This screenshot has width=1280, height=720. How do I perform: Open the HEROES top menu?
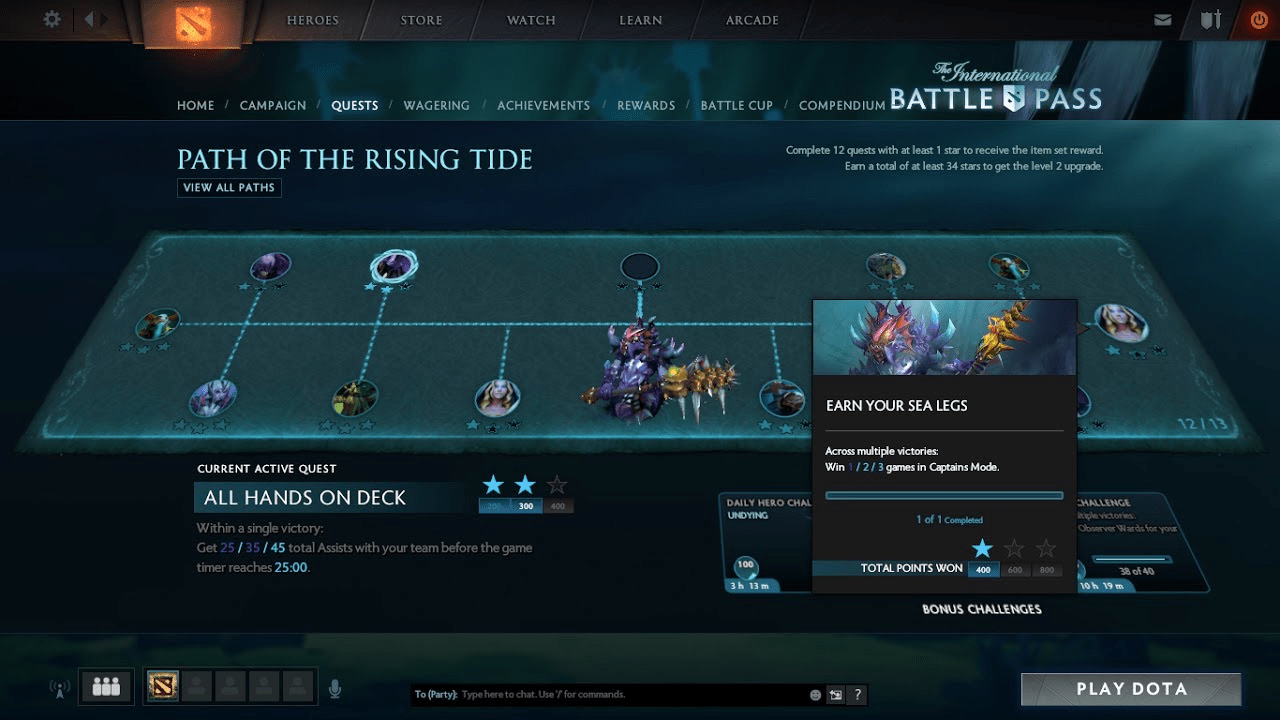click(313, 20)
